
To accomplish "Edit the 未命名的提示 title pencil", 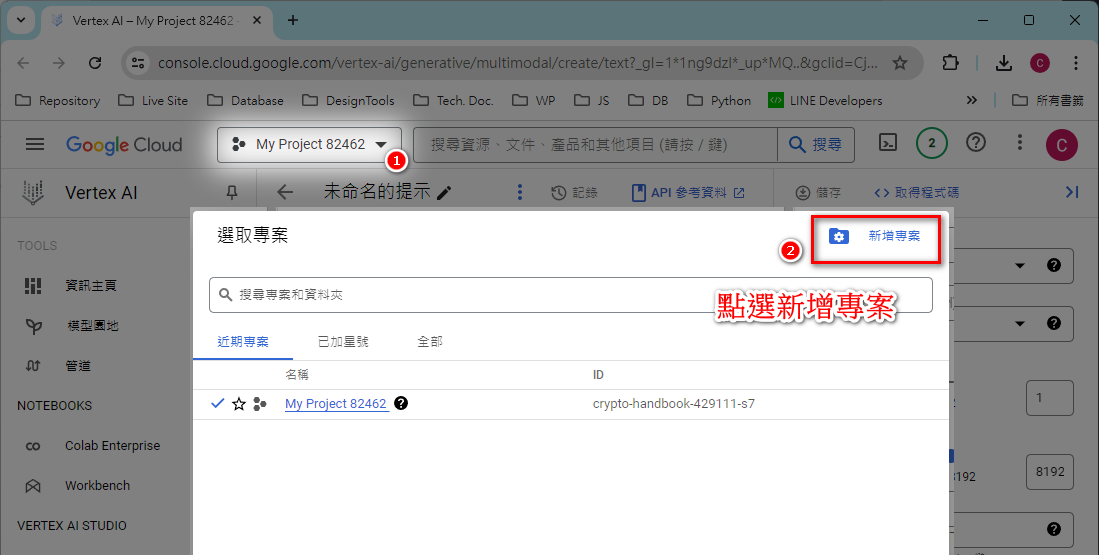I will pyautogui.click(x=444, y=193).
